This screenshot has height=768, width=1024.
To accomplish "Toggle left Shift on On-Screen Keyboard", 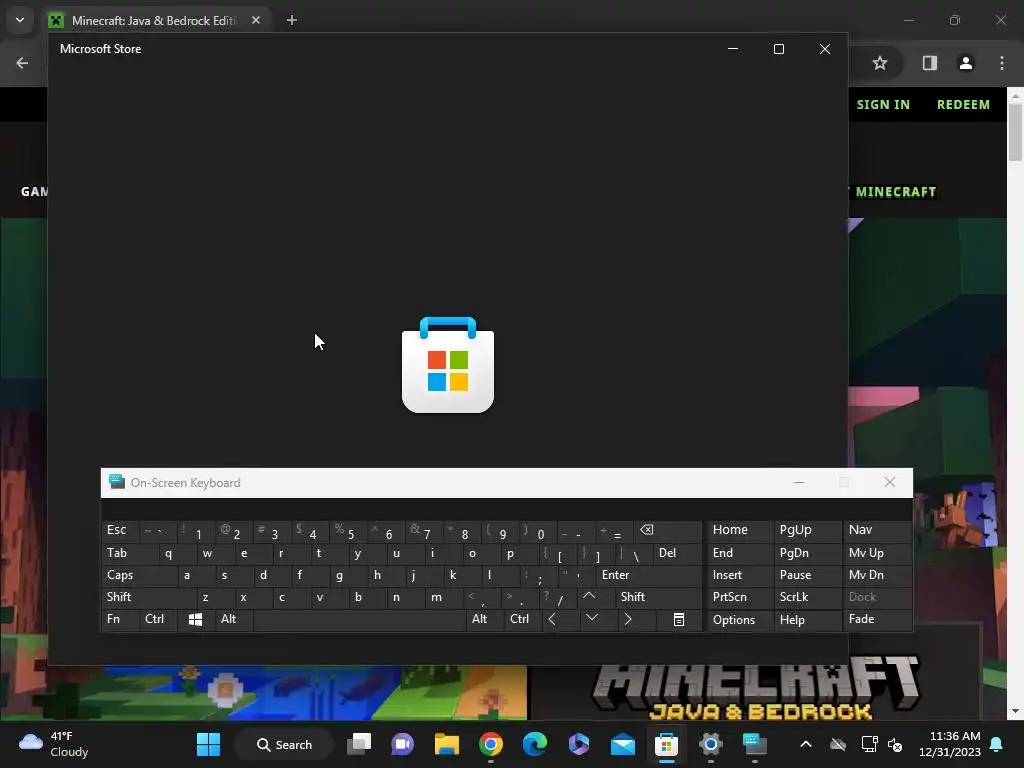I will 149,597.
